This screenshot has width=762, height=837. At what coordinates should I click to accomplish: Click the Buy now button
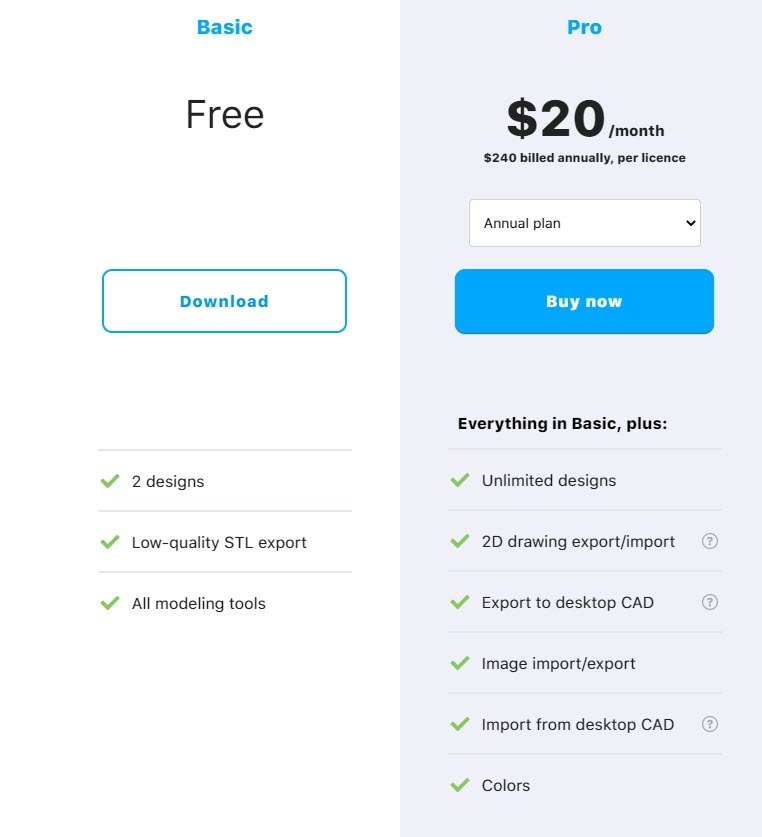pyautogui.click(x=584, y=301)
